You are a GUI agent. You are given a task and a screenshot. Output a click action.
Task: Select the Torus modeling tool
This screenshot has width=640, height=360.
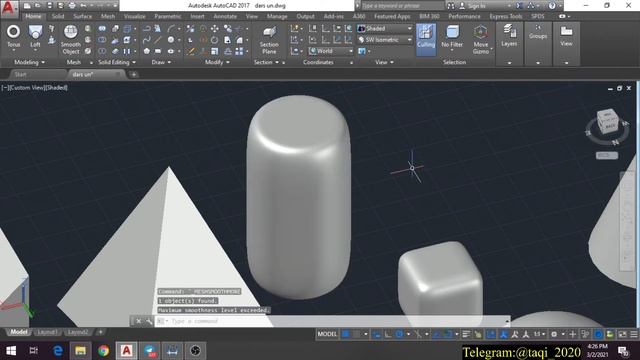13,37
